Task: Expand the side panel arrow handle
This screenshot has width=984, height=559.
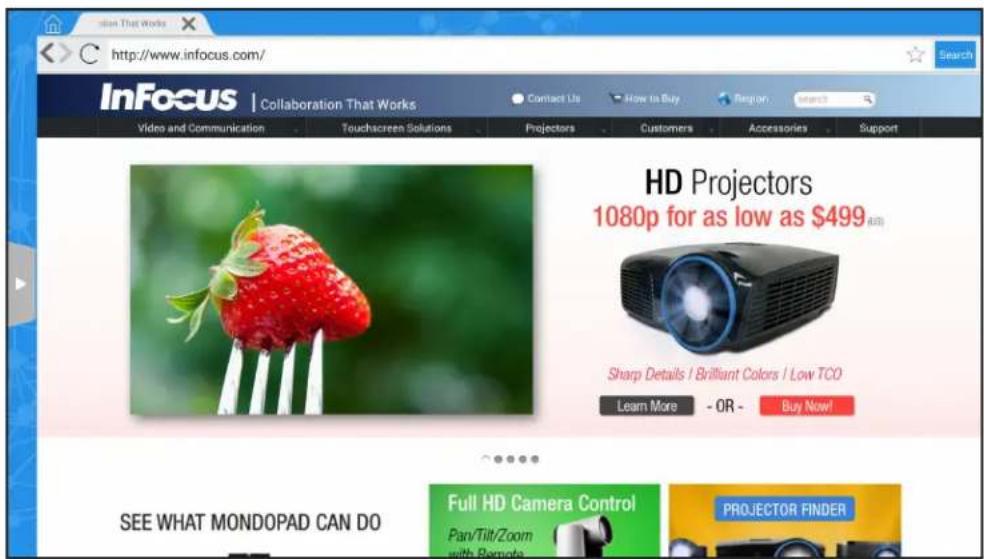Action: [x=21, y=284]
